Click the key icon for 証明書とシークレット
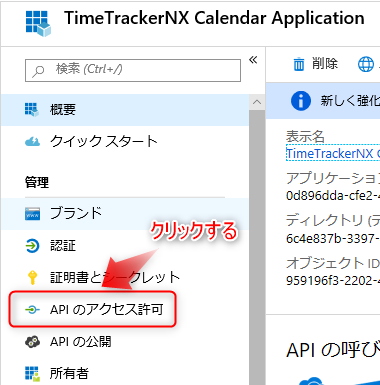 pyautogui.click(x=32, y=277)
